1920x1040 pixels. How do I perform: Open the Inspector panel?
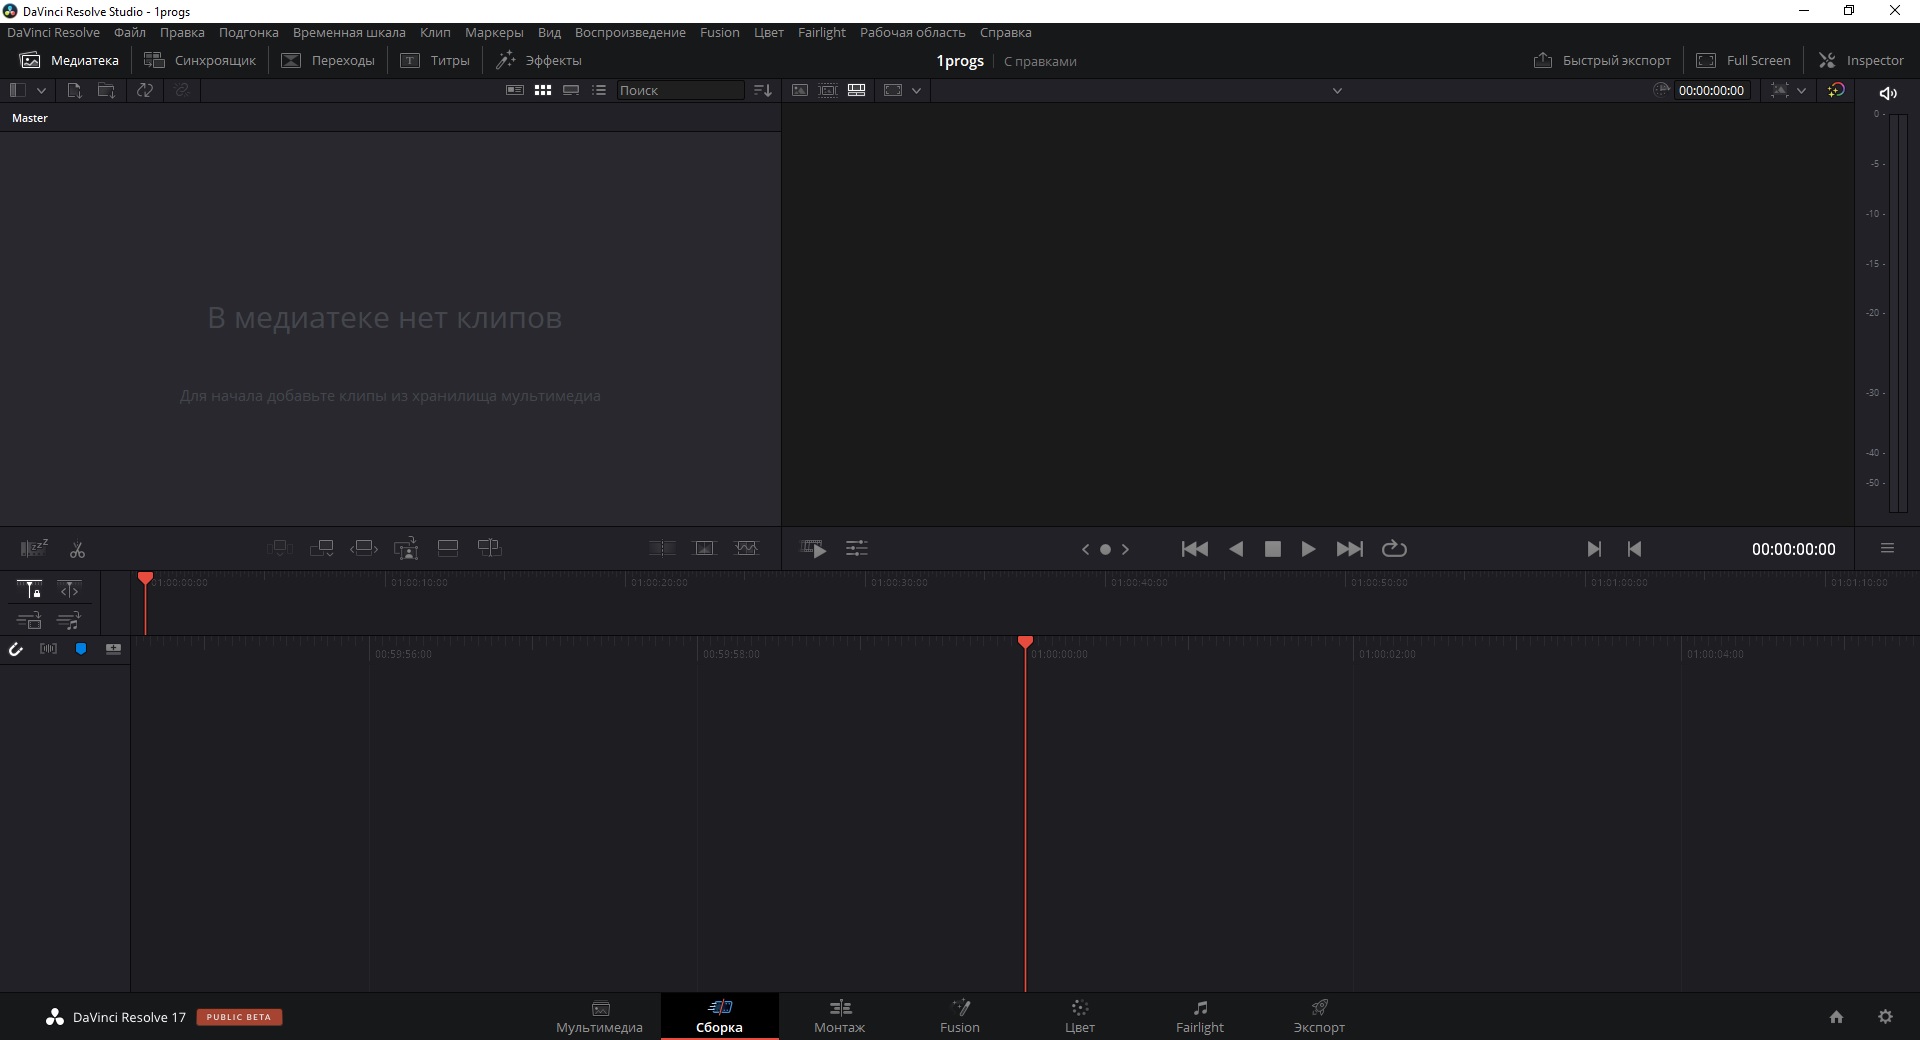click(1862, 60)
